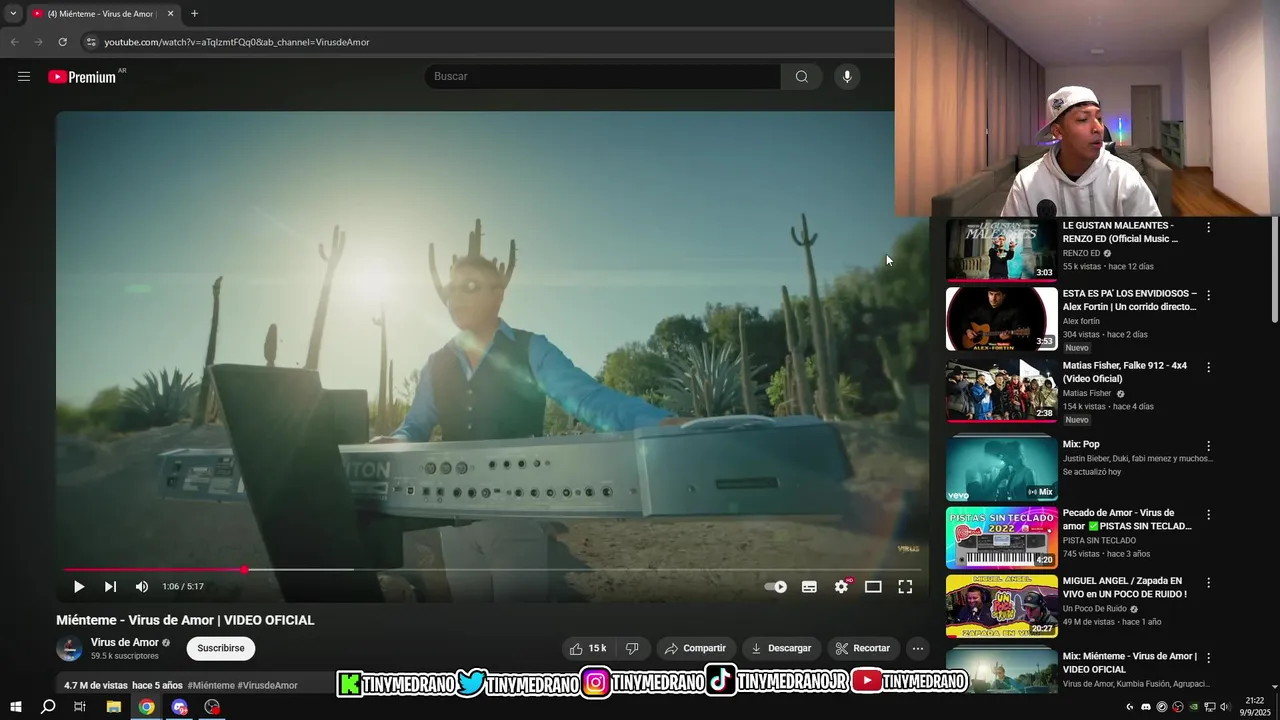Dislike the video
The width and height of the screenshot is (1280, 720).
click(632, 648)
